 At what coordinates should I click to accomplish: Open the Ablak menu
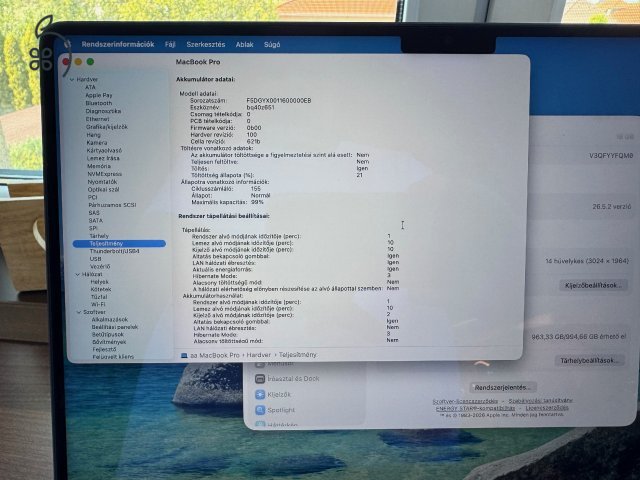click(244, 44)
